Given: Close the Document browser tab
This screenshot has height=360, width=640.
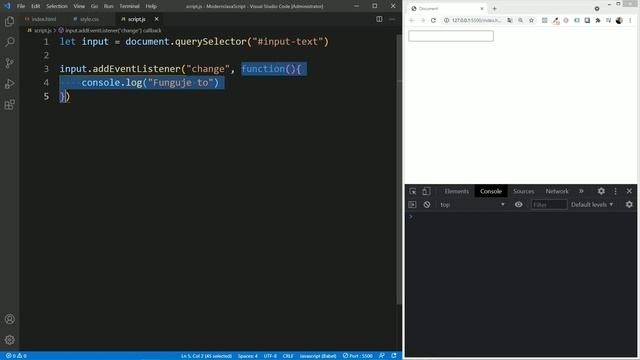Looking at the screenshot, I should pos(482,9).
